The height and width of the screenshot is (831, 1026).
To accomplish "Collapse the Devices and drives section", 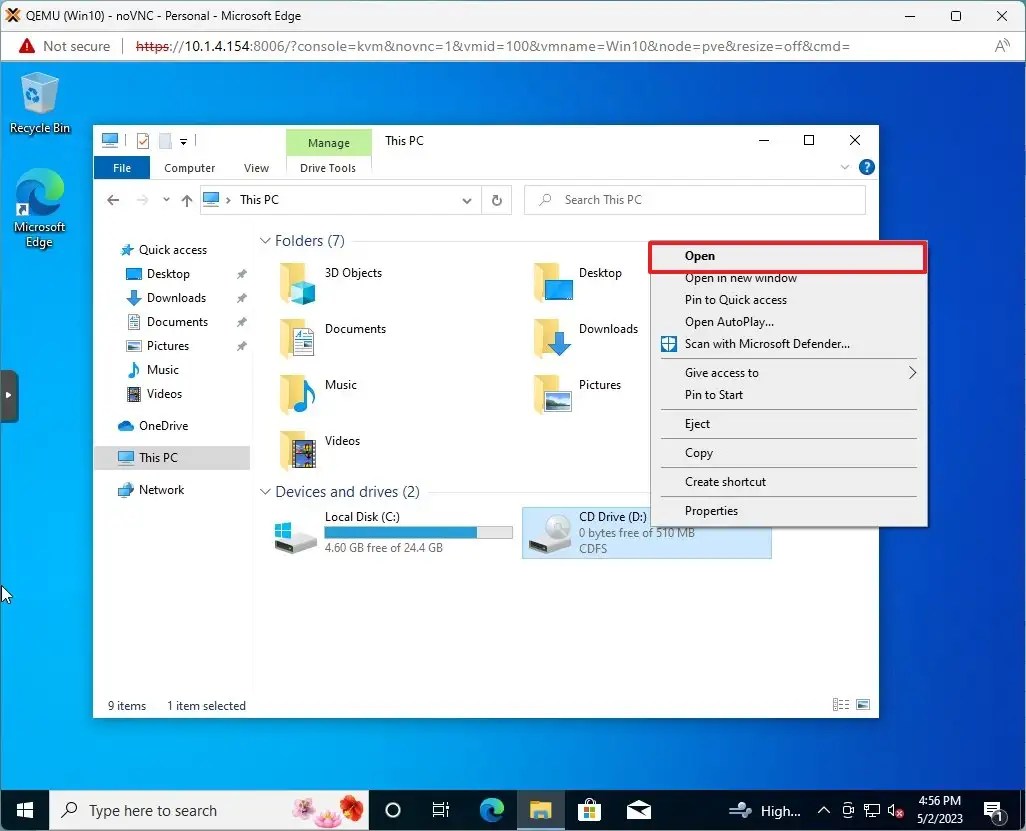I will click(264, 491).
